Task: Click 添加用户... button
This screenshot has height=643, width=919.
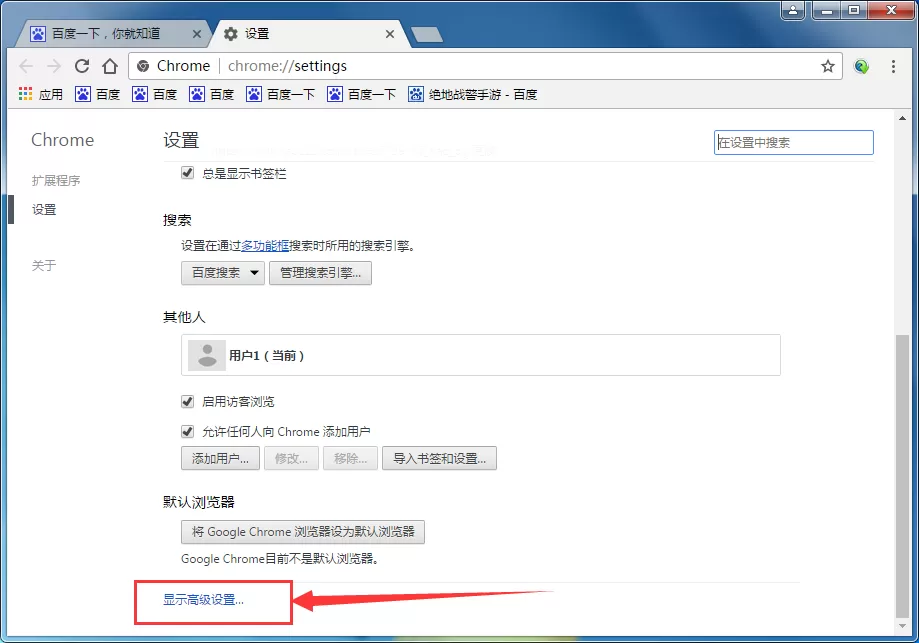Action: [x=220, y=458]
